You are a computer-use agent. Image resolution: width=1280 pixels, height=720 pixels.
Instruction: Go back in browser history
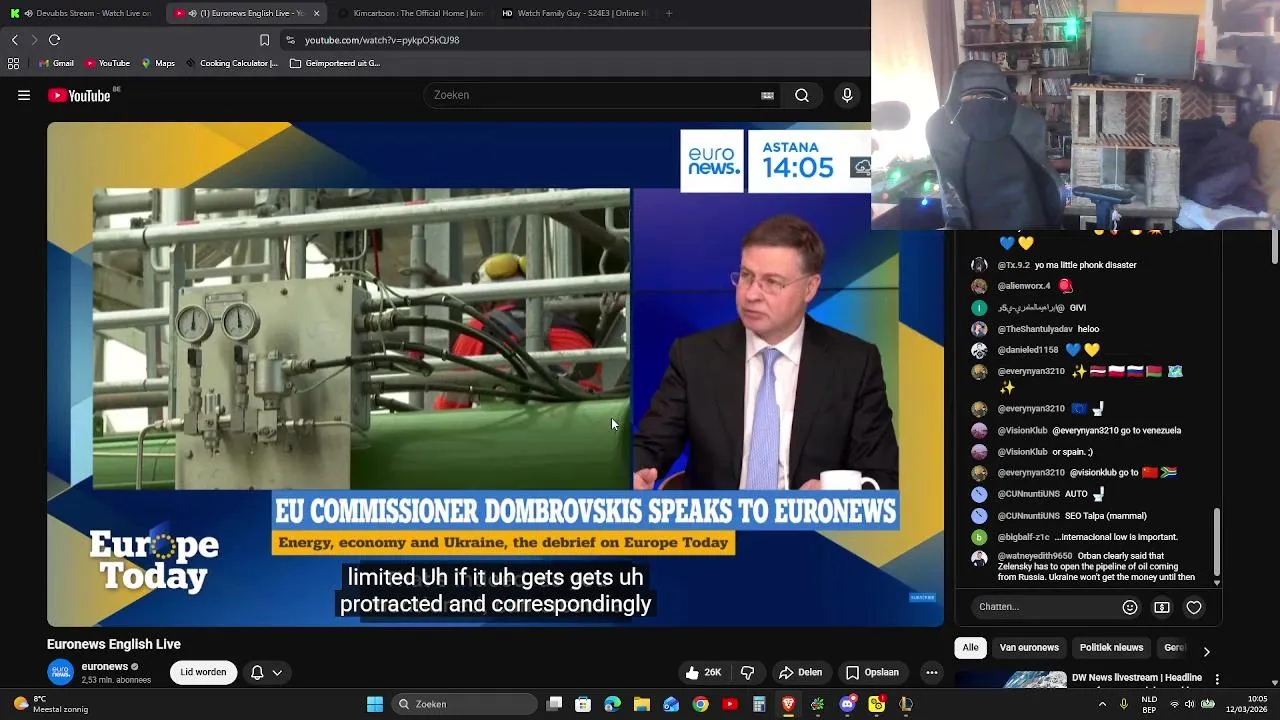[x=15, y=40]
